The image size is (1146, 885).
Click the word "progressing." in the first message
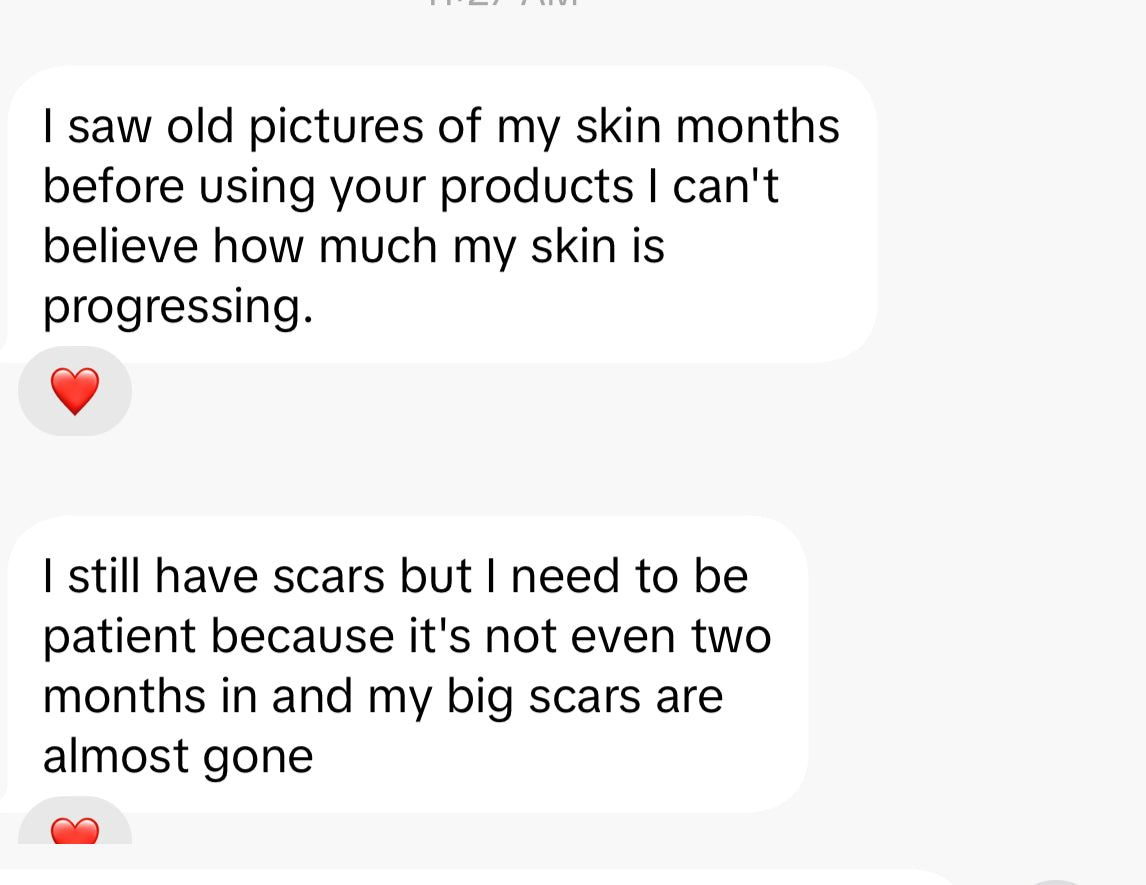point(178,306)
